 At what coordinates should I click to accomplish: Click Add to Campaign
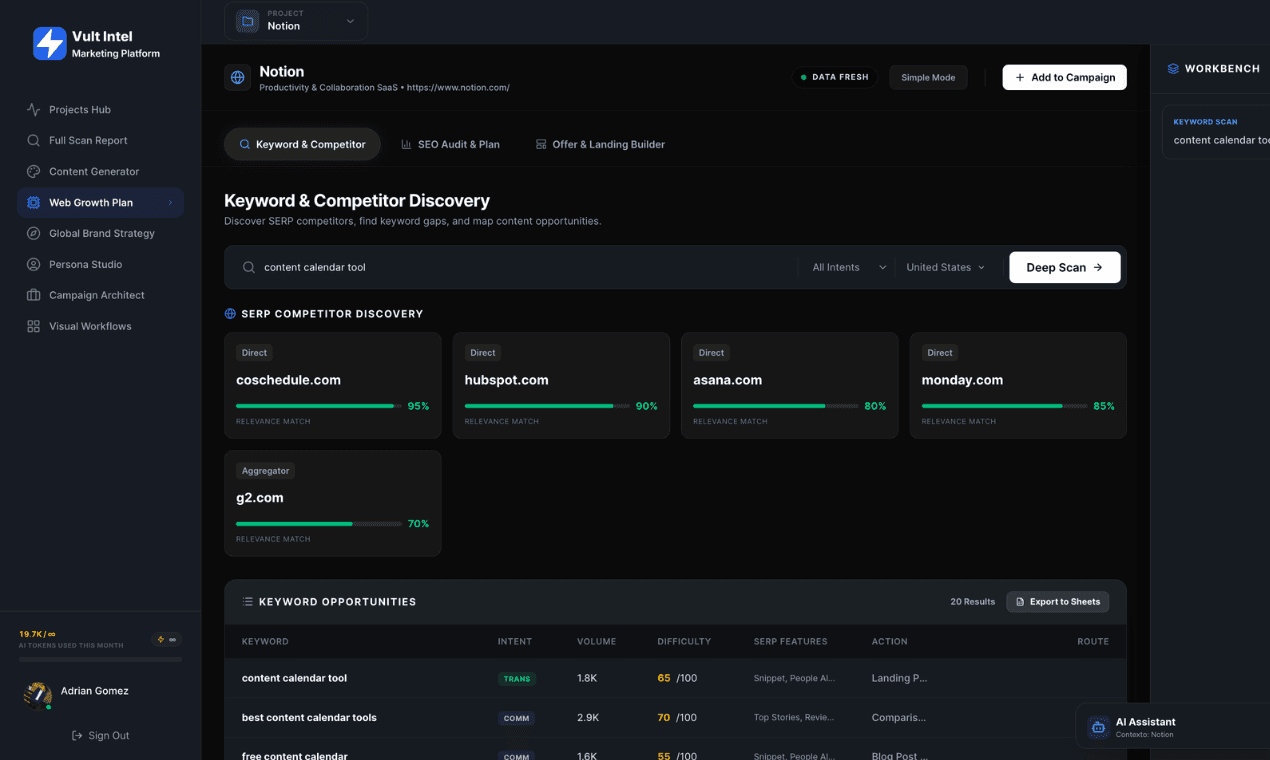click(x=1064, y=77)
